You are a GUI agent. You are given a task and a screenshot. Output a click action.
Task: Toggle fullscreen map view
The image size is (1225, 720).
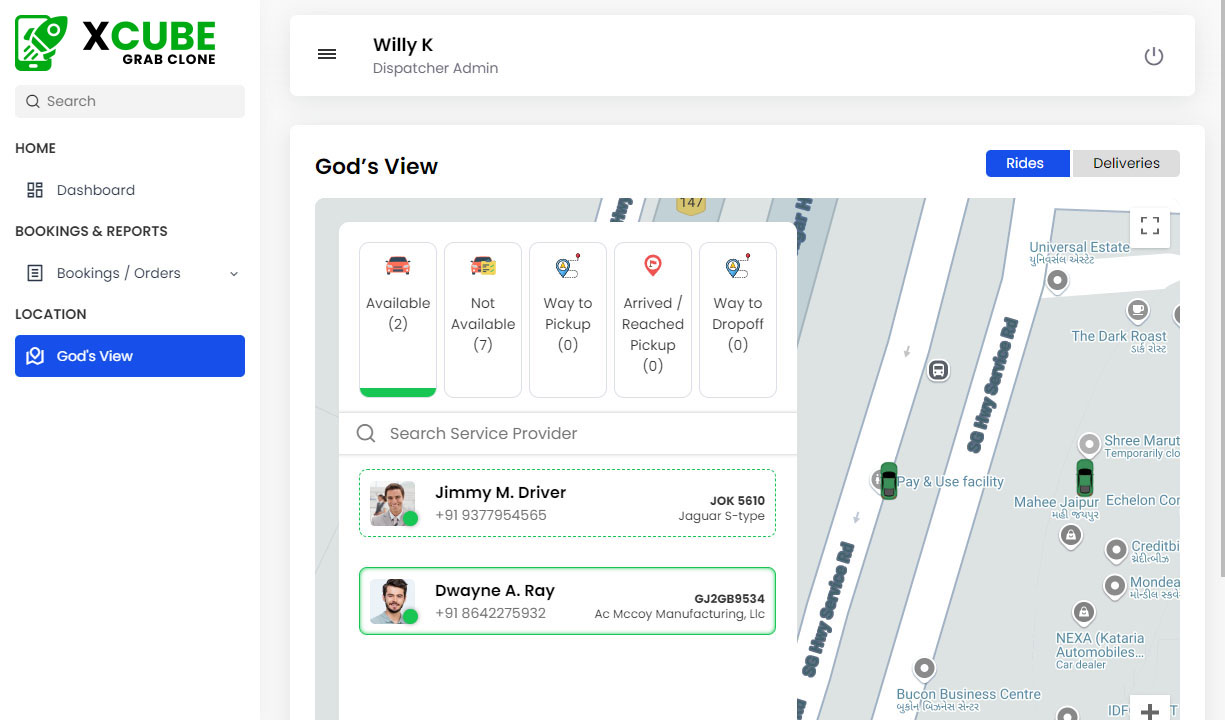click(1149, 226)
